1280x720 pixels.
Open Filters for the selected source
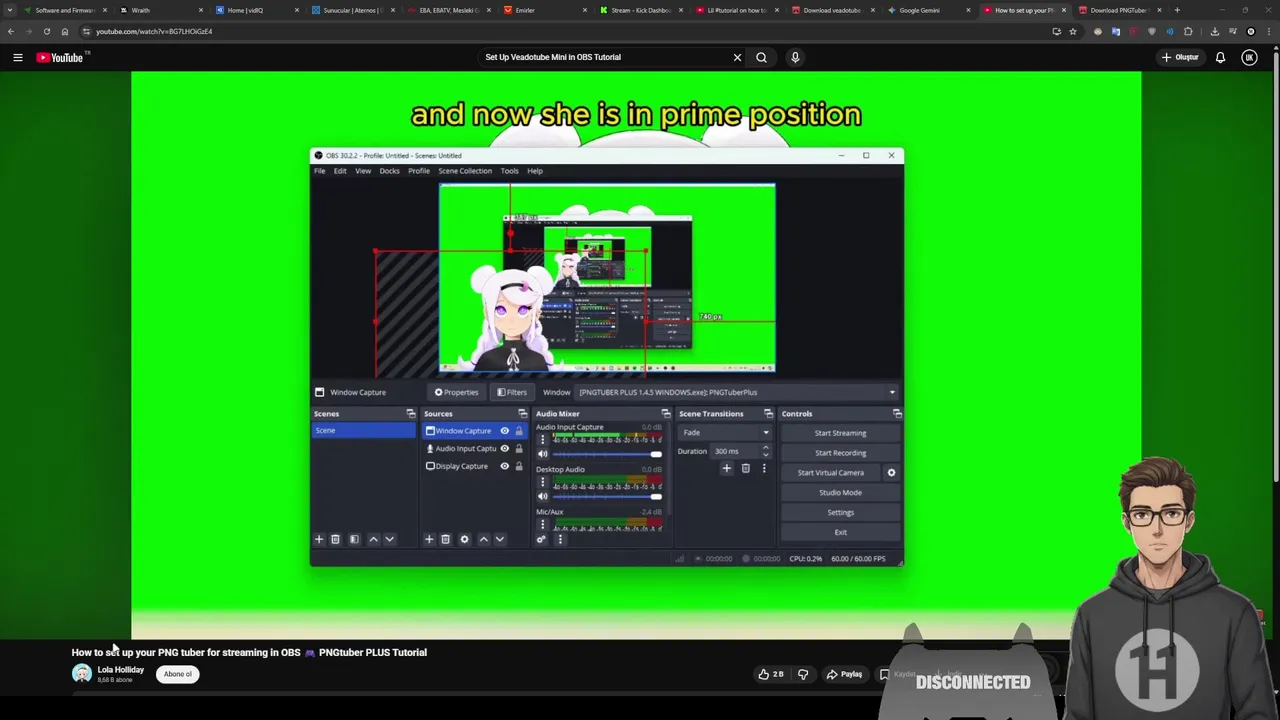tap(512, 392)
